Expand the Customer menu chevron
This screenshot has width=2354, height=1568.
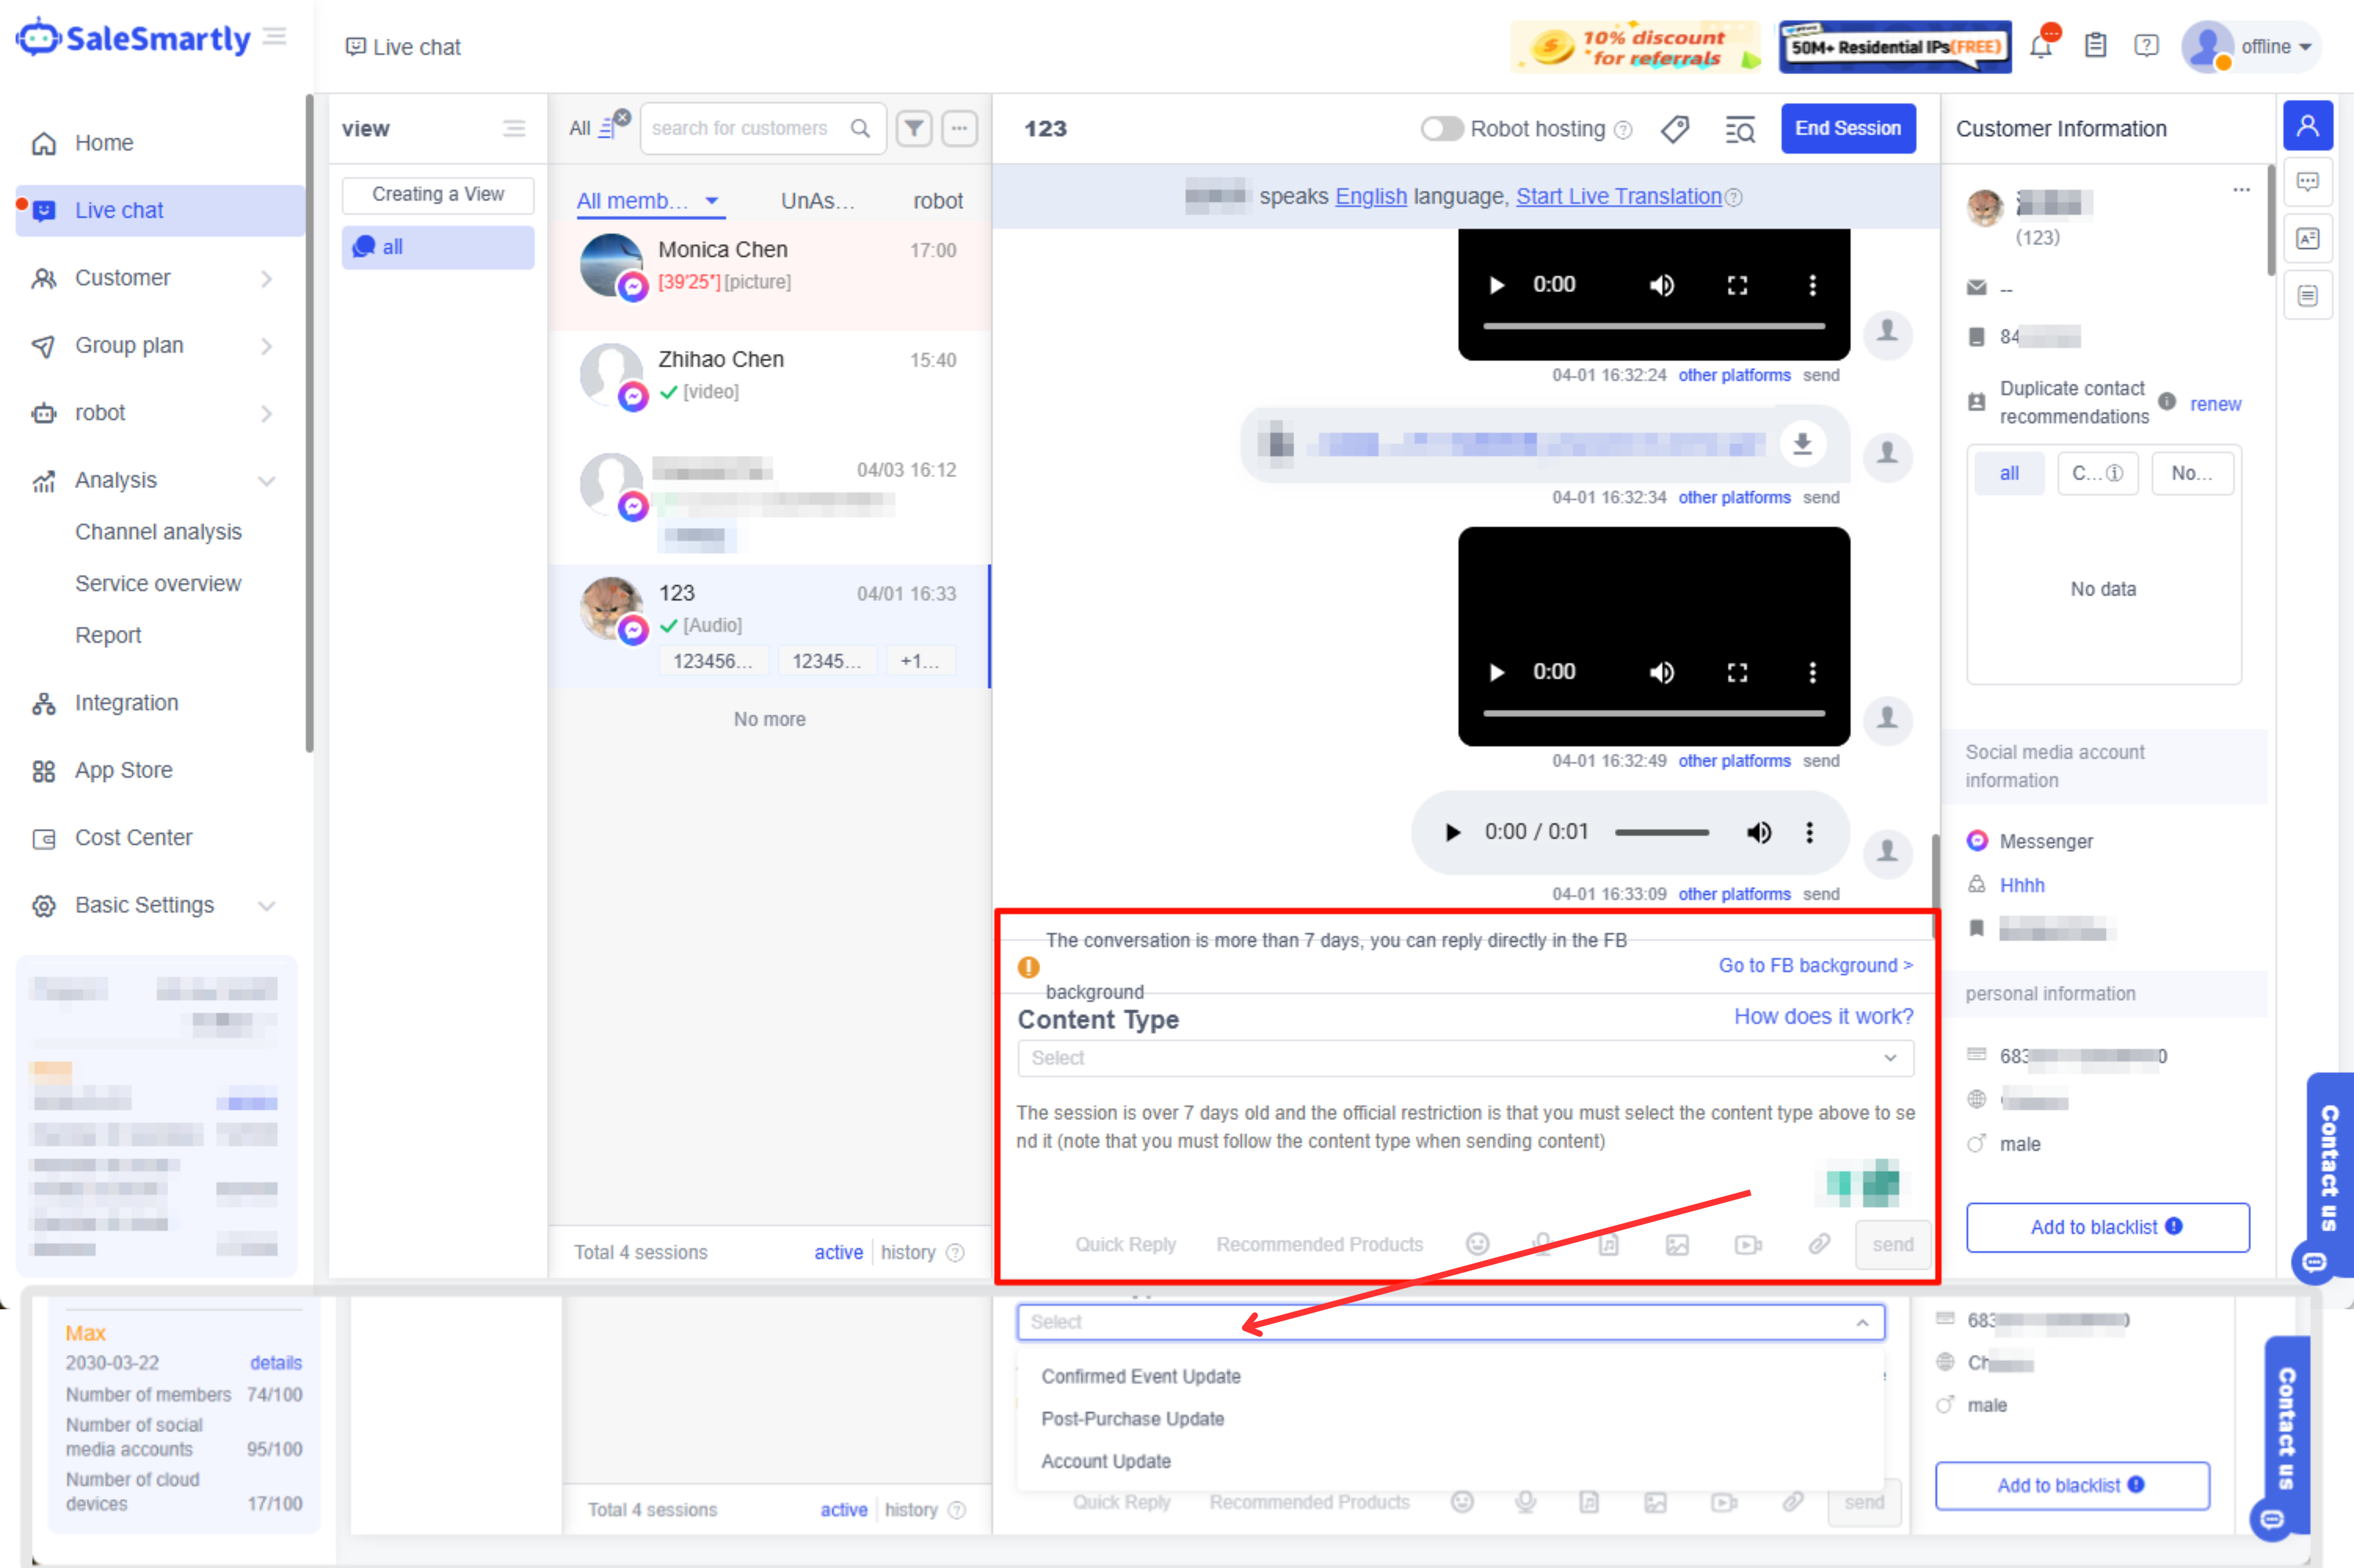tap(266, 278)
